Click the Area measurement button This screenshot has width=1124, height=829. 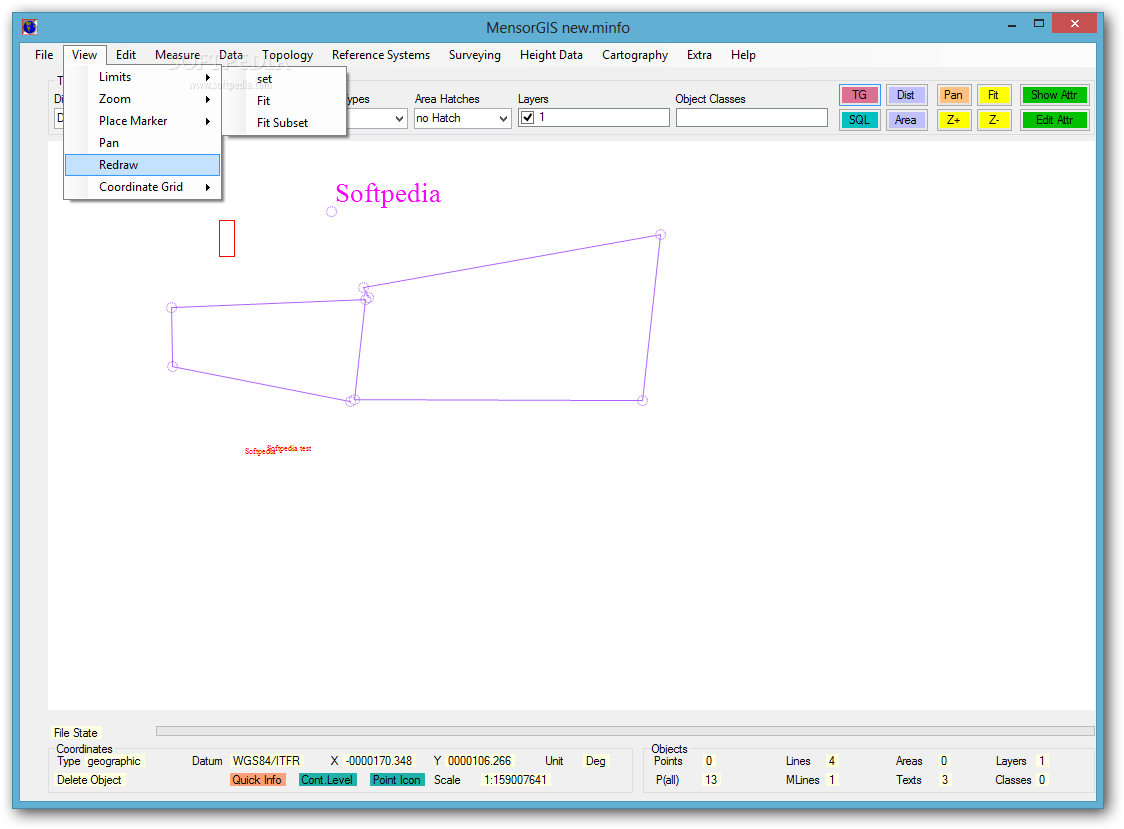(905, 120)
